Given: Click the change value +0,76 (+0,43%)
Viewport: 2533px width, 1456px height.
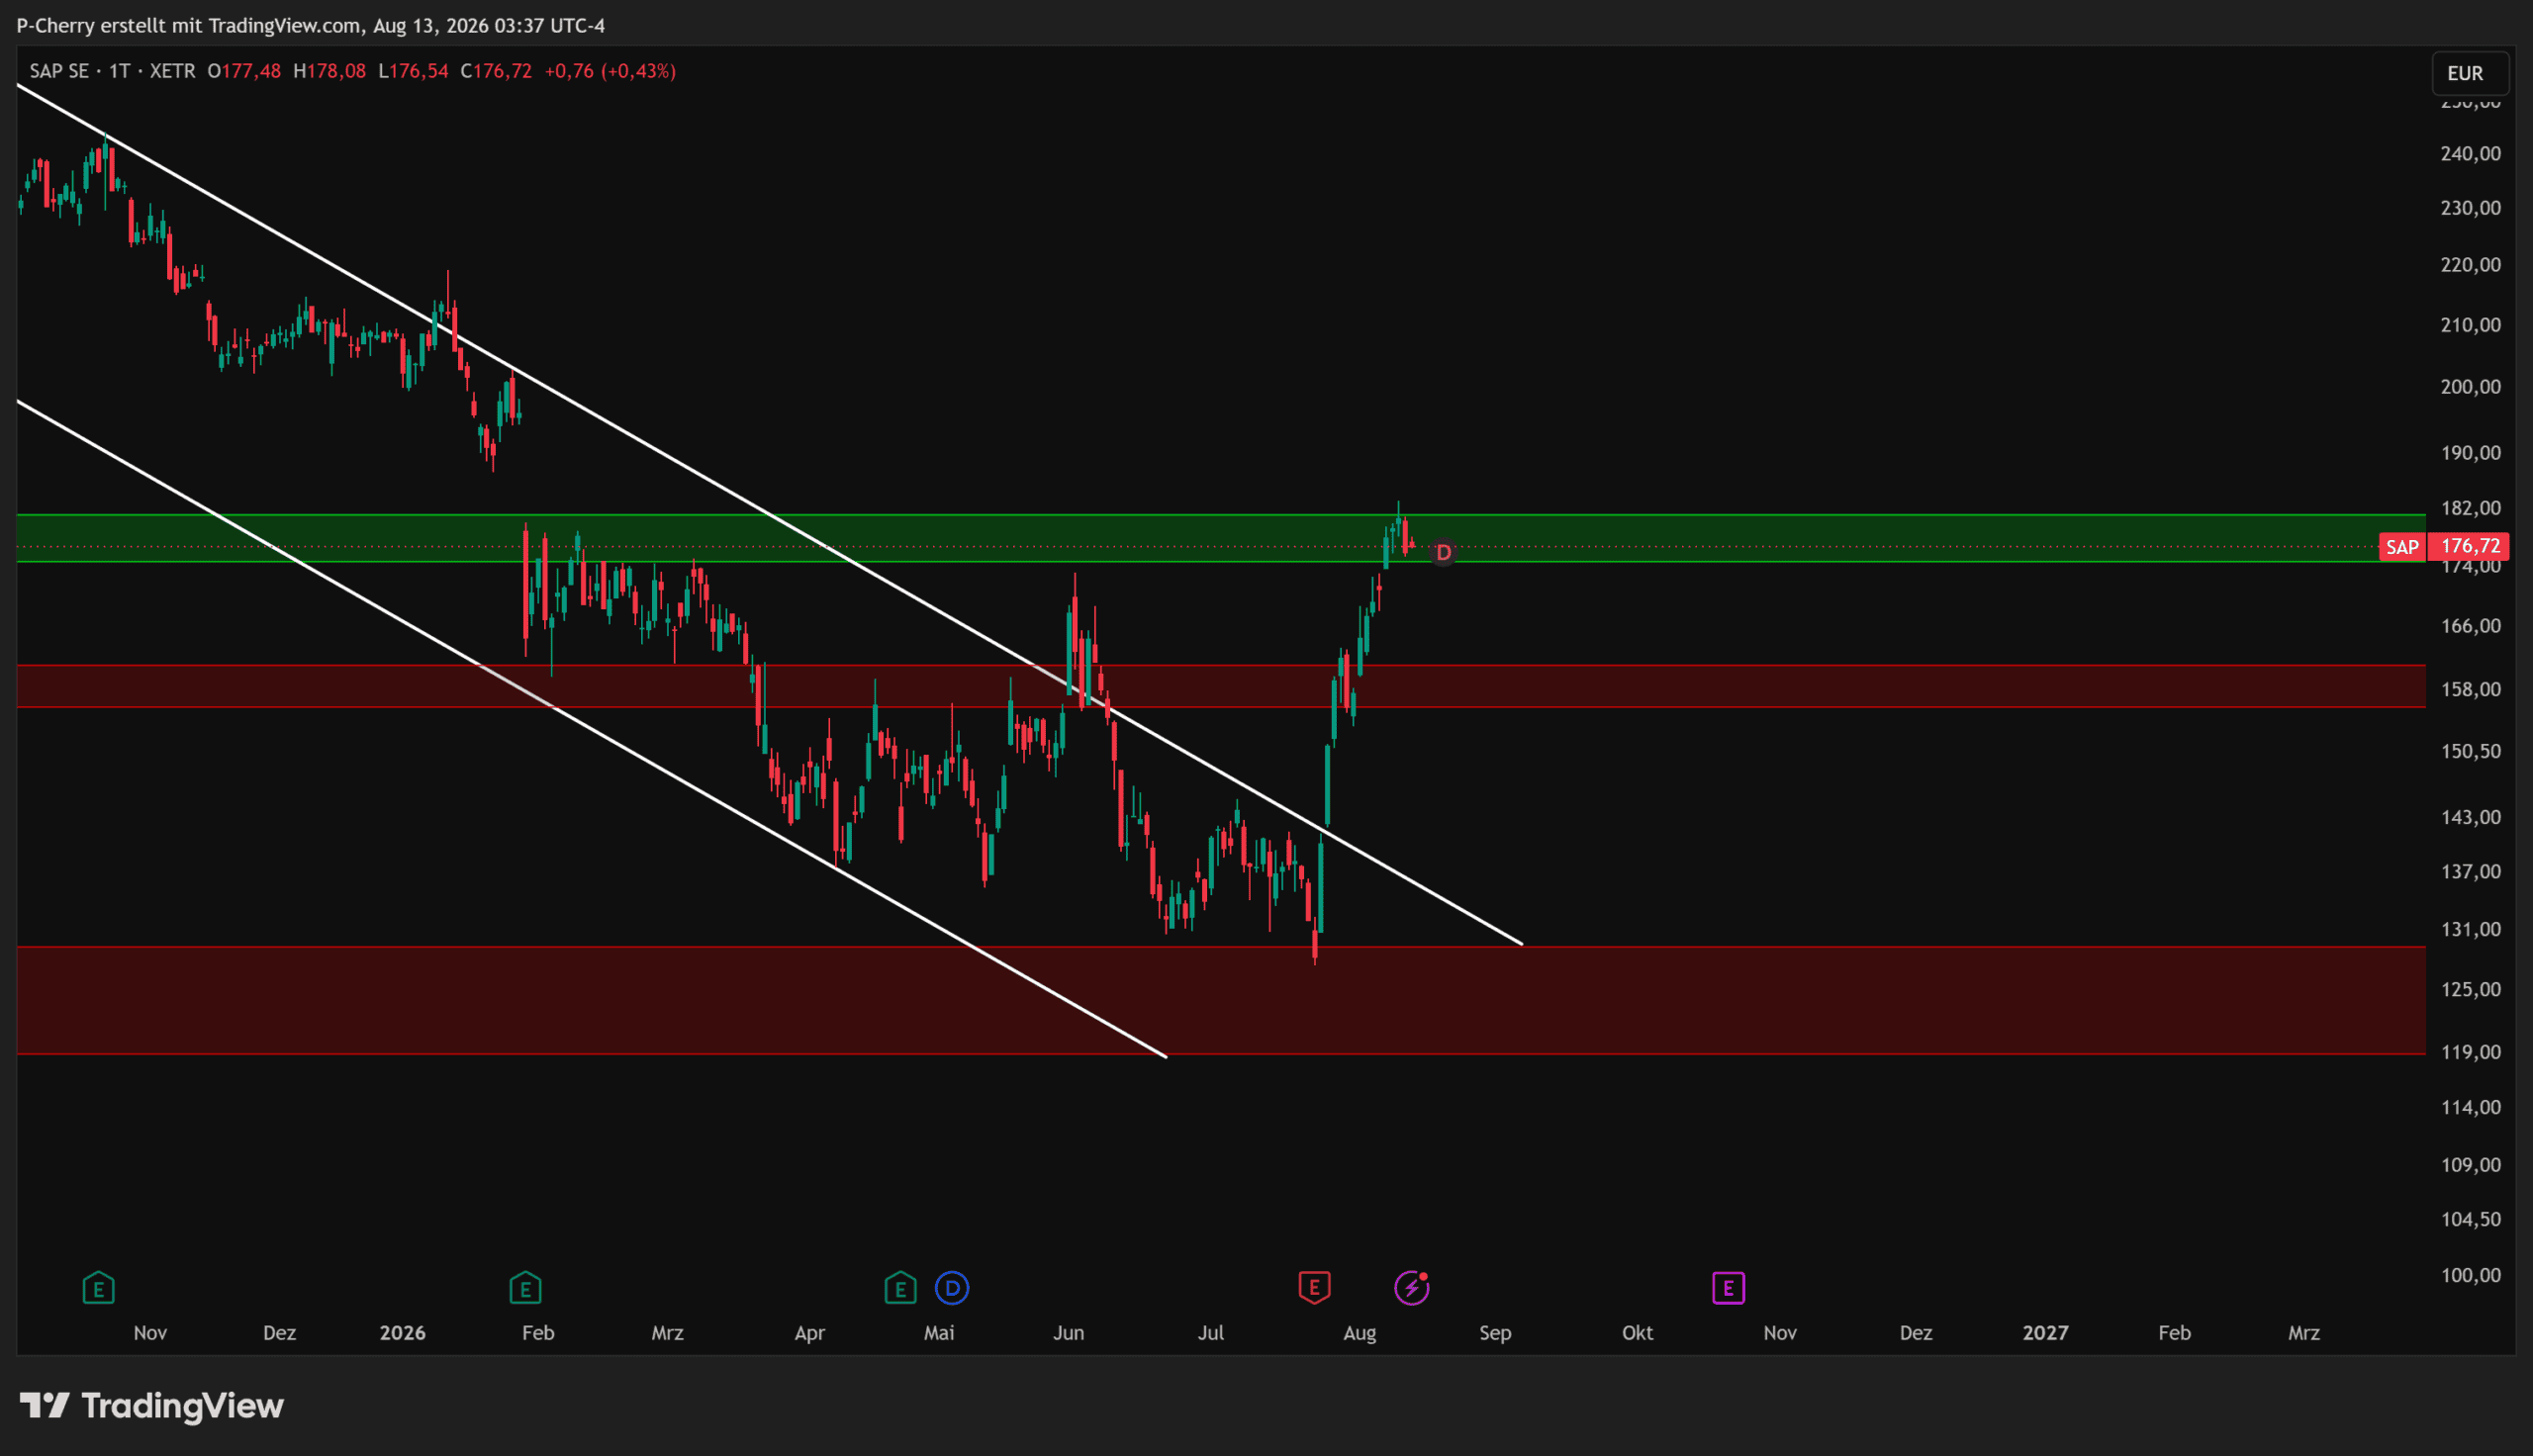Looking at the screenshot, I should point(610,71).
